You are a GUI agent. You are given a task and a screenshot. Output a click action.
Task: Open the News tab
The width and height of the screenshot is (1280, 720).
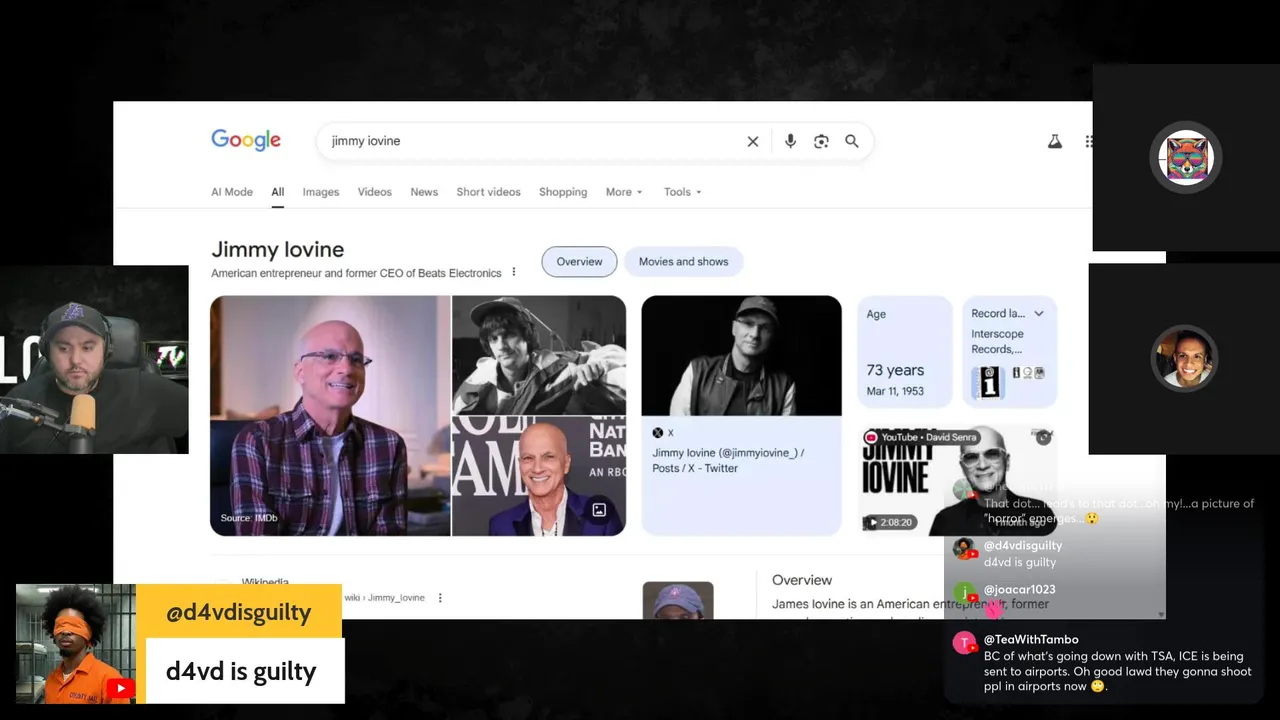424,192
